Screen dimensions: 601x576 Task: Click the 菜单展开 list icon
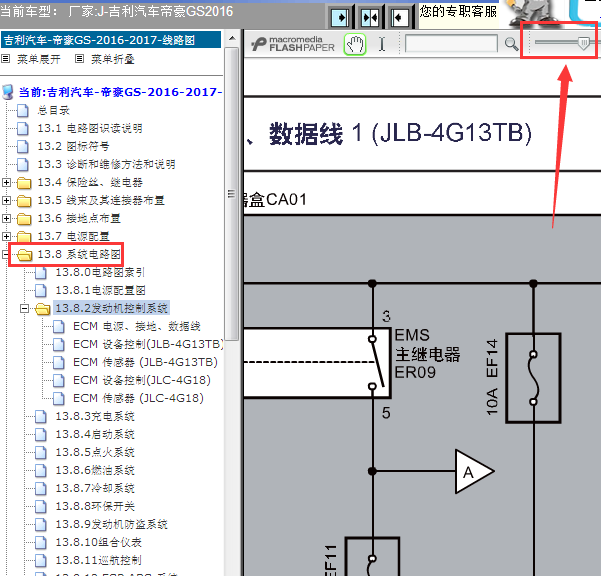click(5, 59)
